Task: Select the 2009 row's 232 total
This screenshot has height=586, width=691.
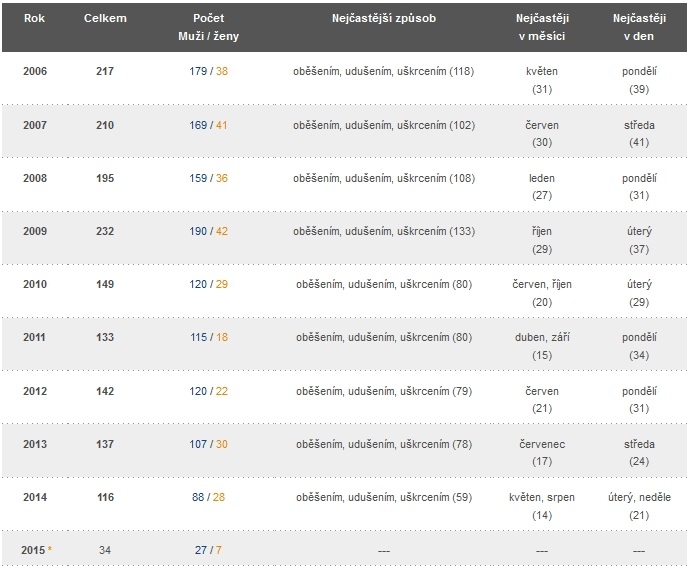Action: (105, 231)
